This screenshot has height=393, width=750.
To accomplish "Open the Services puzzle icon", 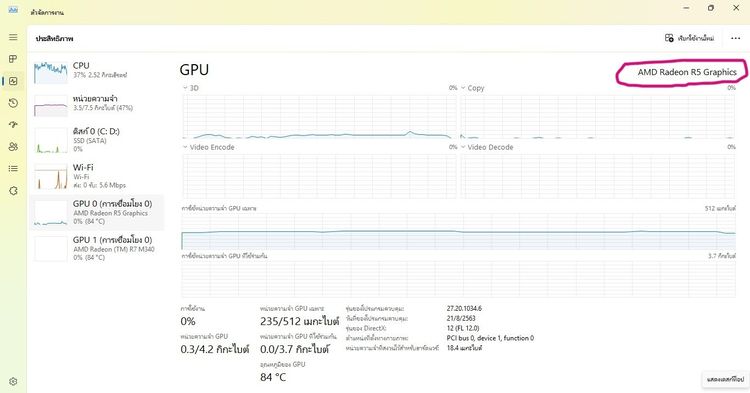I will (13, 191).
